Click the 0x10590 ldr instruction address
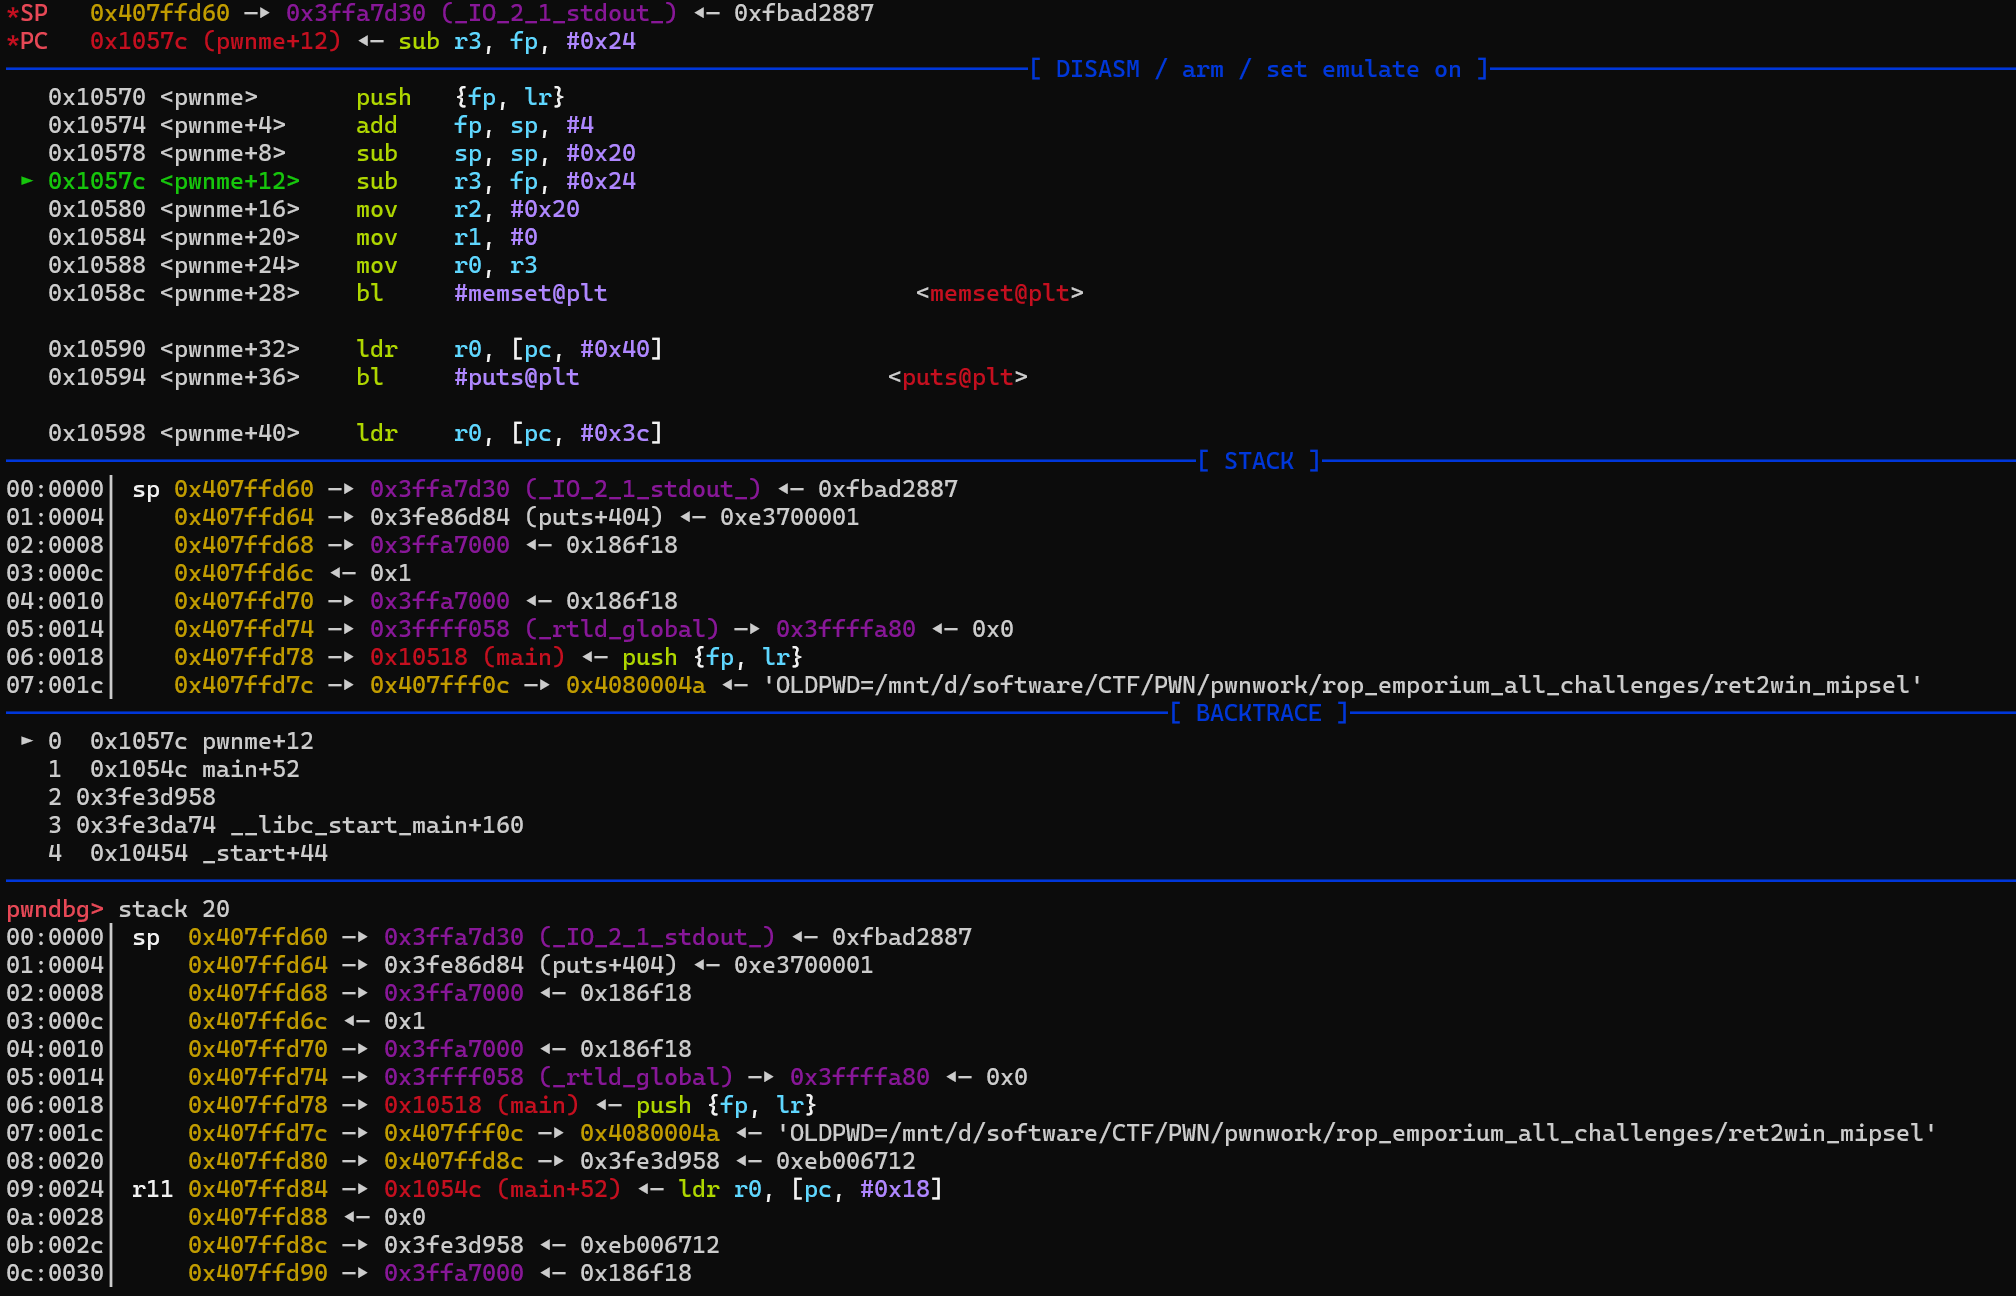This screenshot has width=2016, height=1296. point(97,349)
